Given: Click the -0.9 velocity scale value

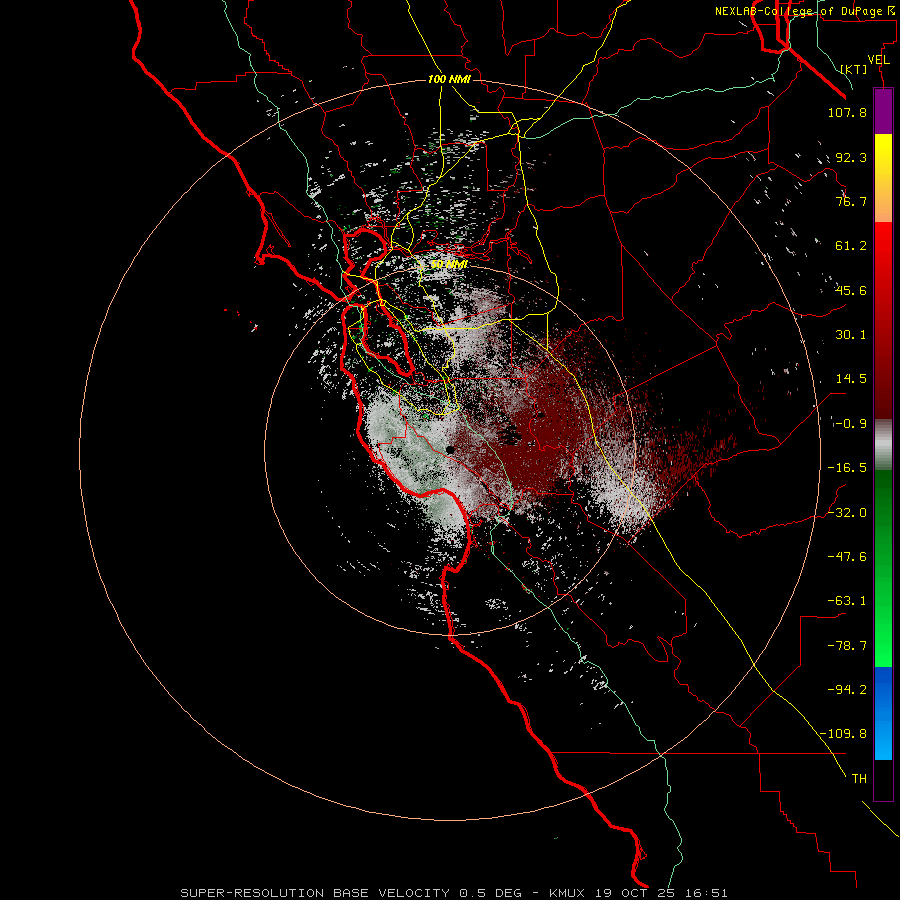Looking at the screenshot, I should 850,424.
